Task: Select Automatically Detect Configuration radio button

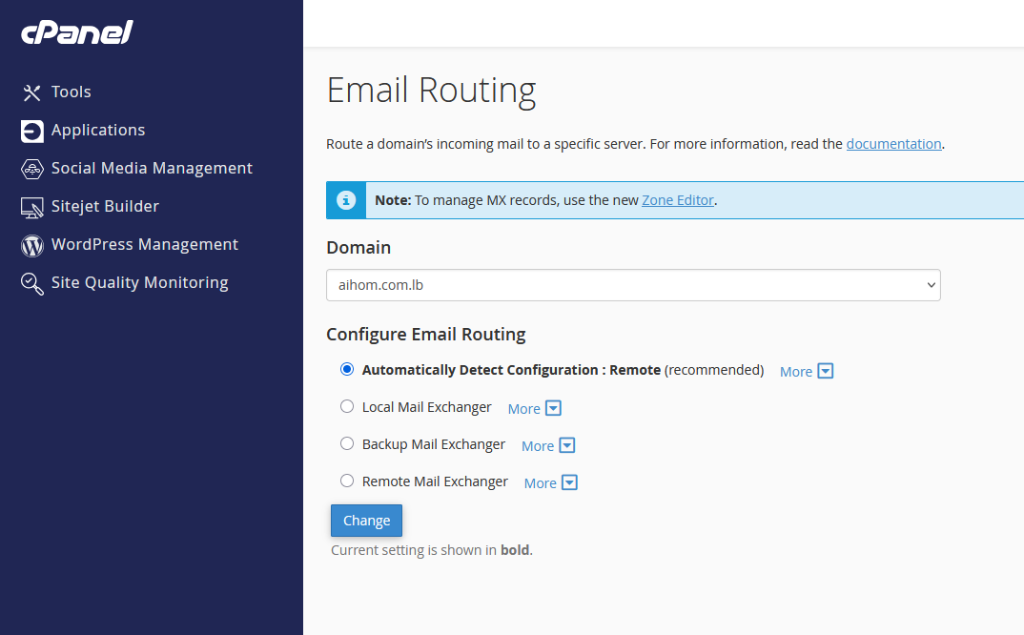Action: [347, 369]
